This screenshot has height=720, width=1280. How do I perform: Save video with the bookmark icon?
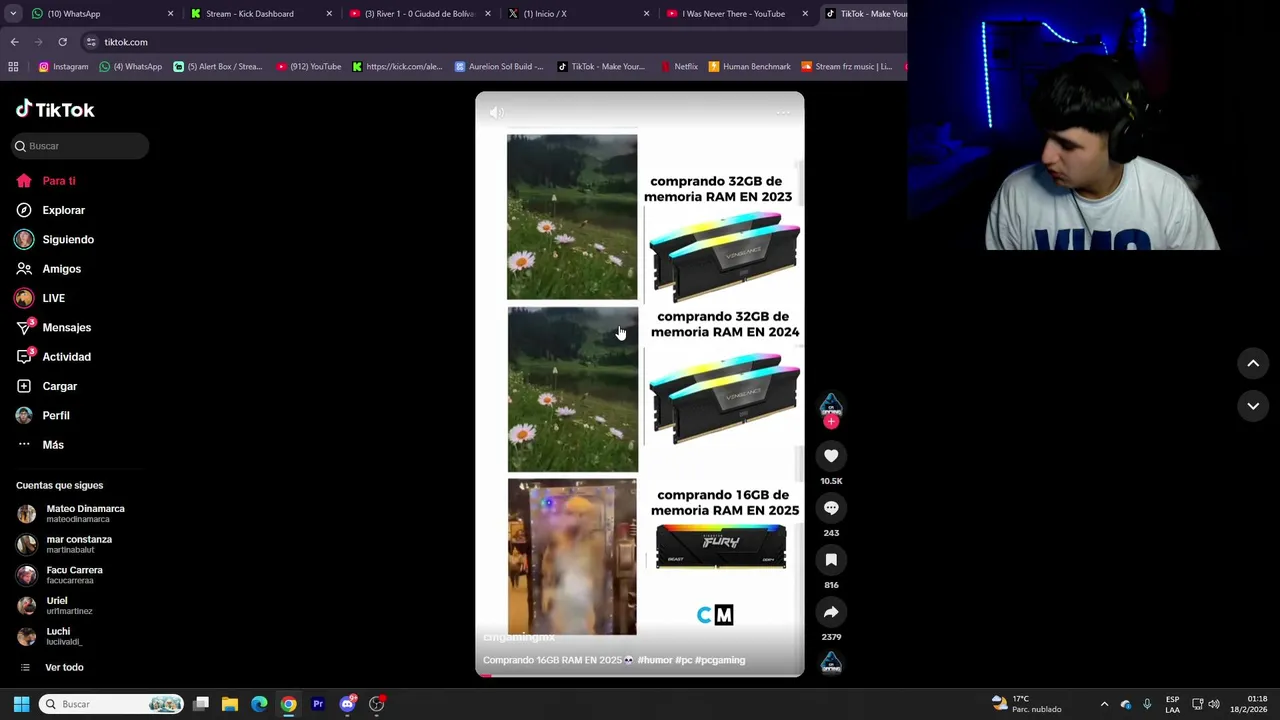831,560
